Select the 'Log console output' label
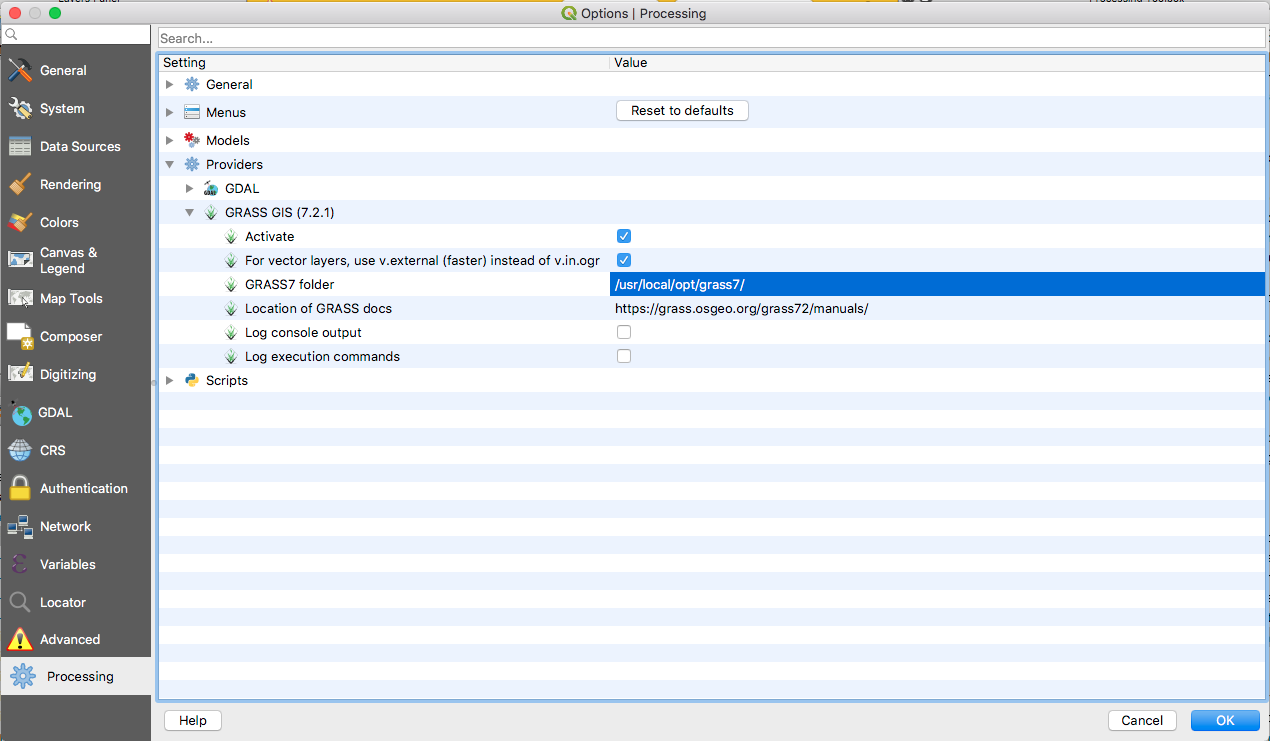The width and height of the screenshot is (1270, 741). pyautogui.click(x=303, y=333)
